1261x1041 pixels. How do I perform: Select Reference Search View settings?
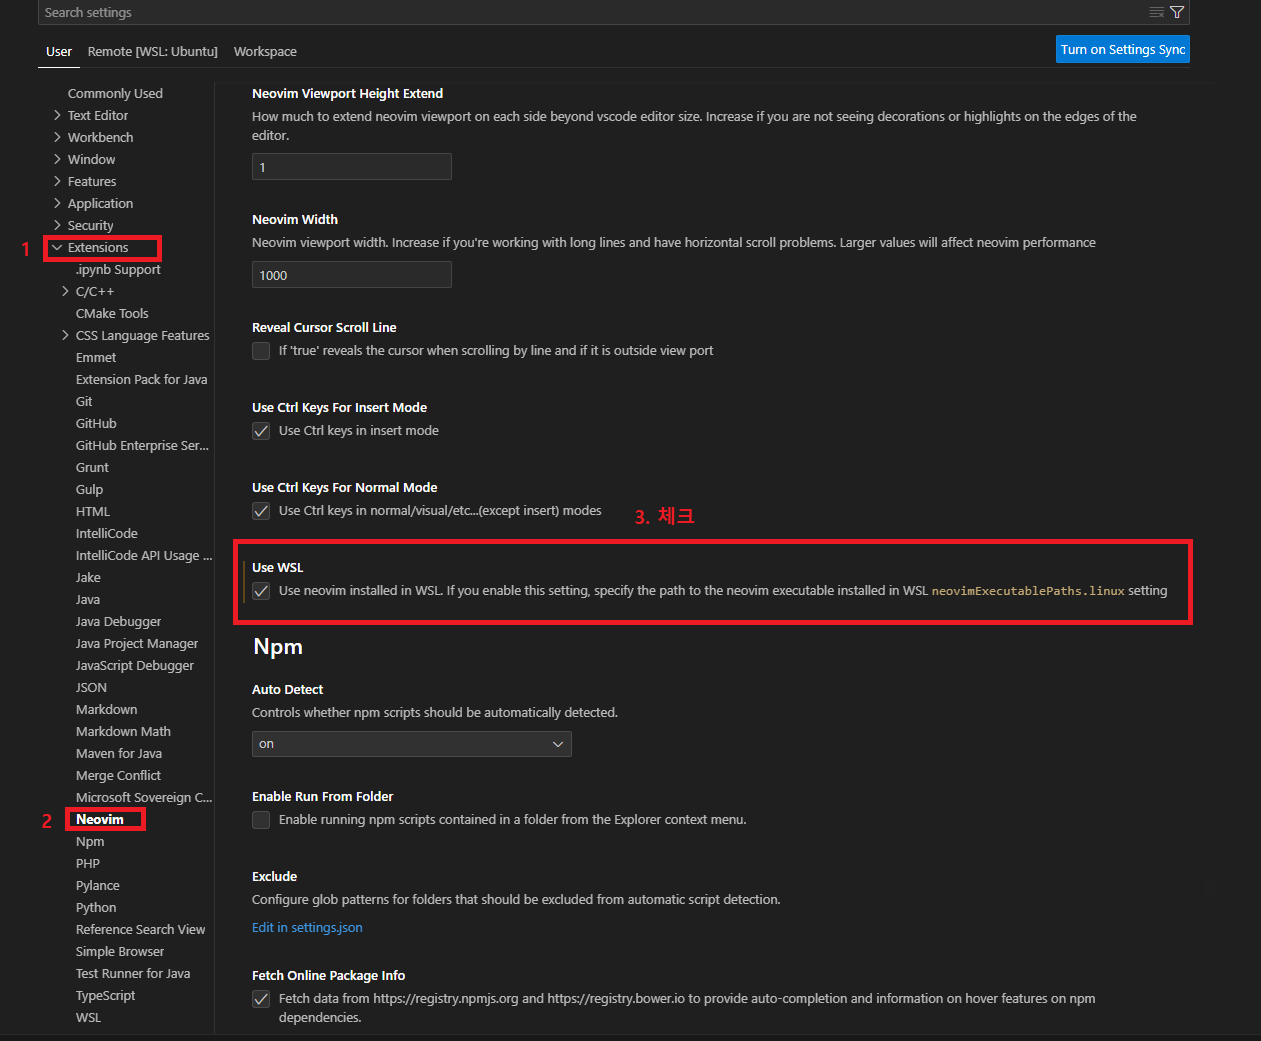pyautogui.click(x=141, y=929)
